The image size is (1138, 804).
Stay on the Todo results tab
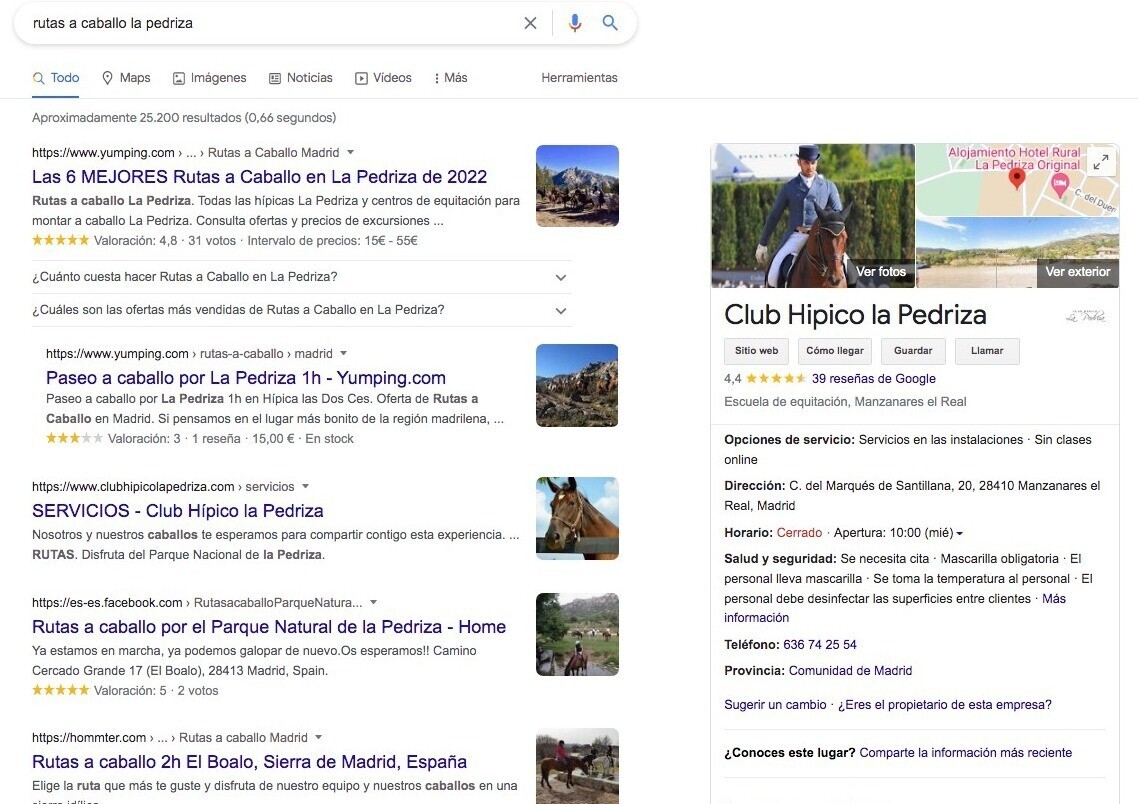[x=56, y=78]
